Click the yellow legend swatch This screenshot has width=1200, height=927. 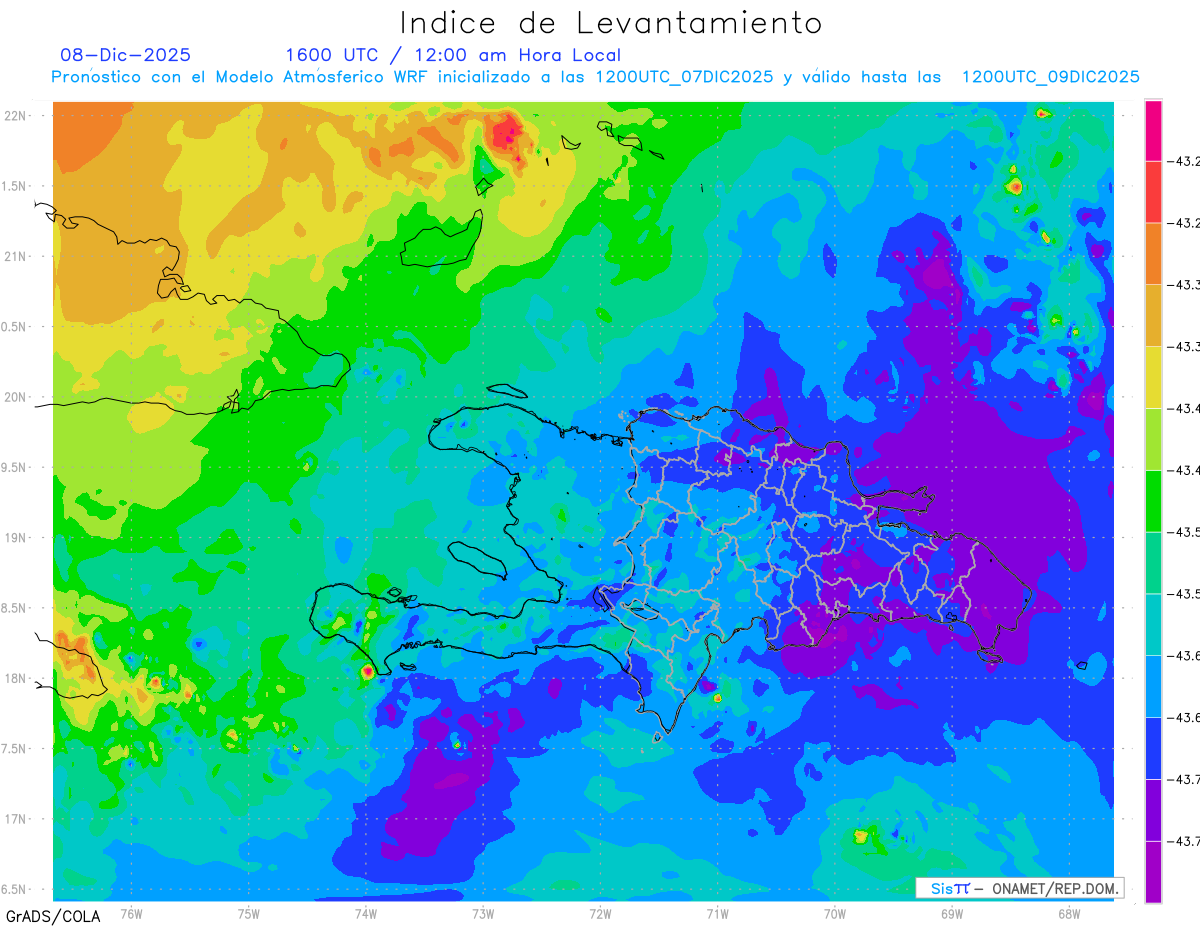(x=1153, y=377)
